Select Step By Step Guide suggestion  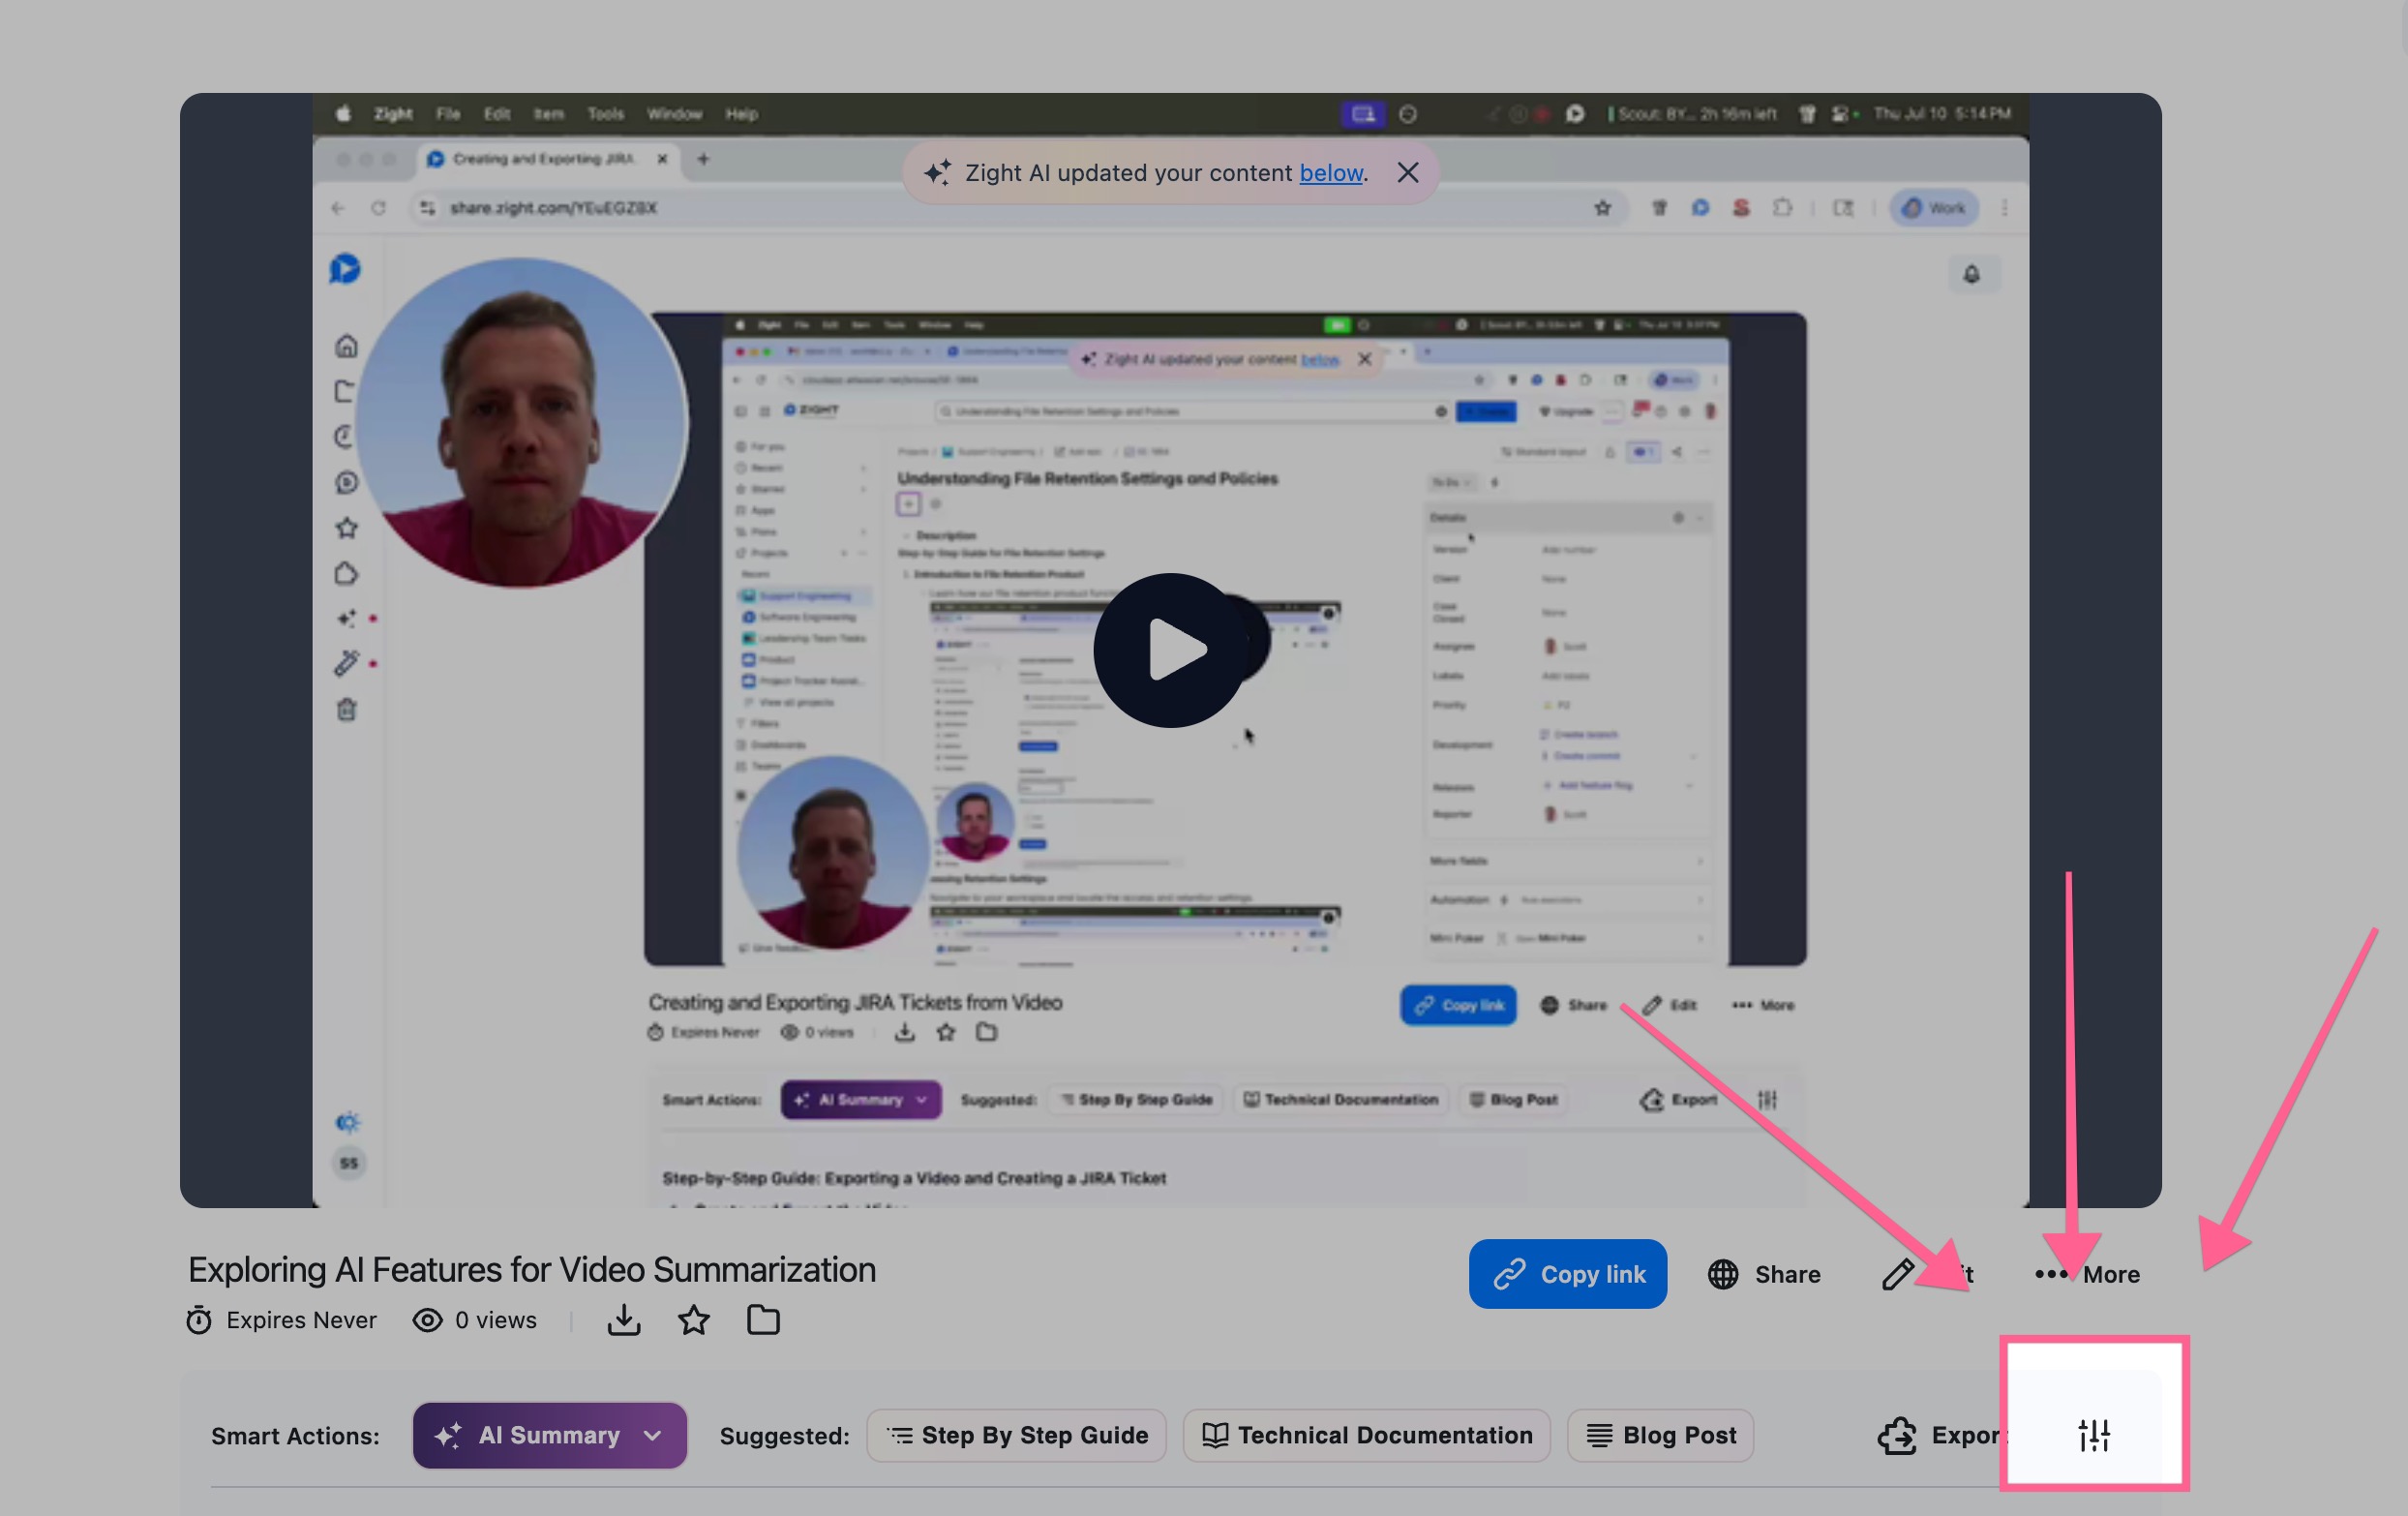coord(1016,1435)
